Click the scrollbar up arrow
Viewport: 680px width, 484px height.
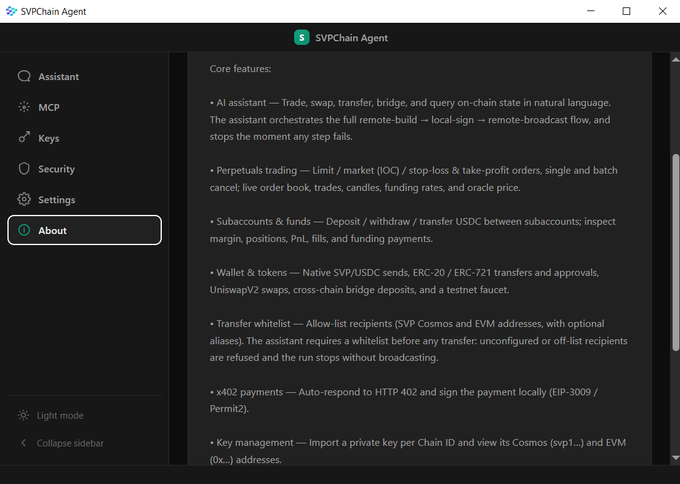[x=675, y=59]
